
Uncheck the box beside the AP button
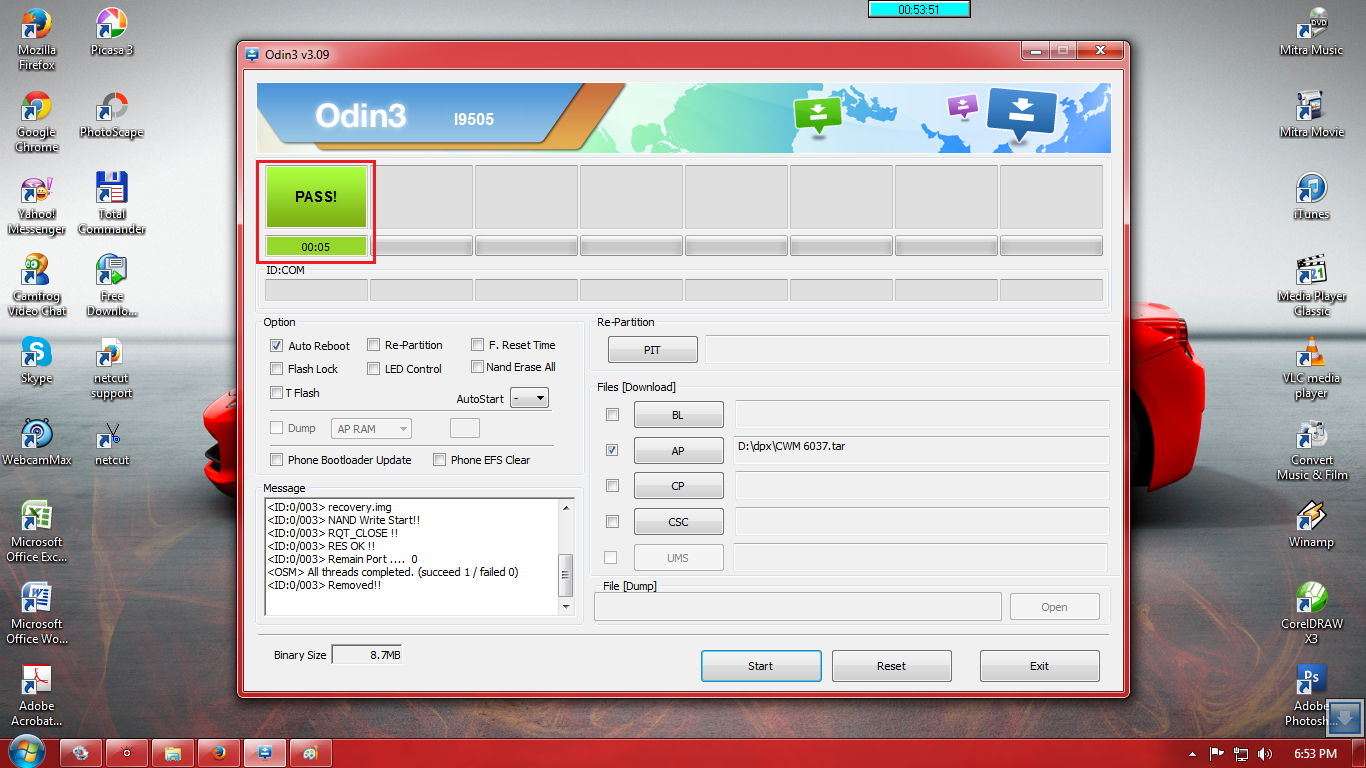pyautogui.click(x=612, y=450)
